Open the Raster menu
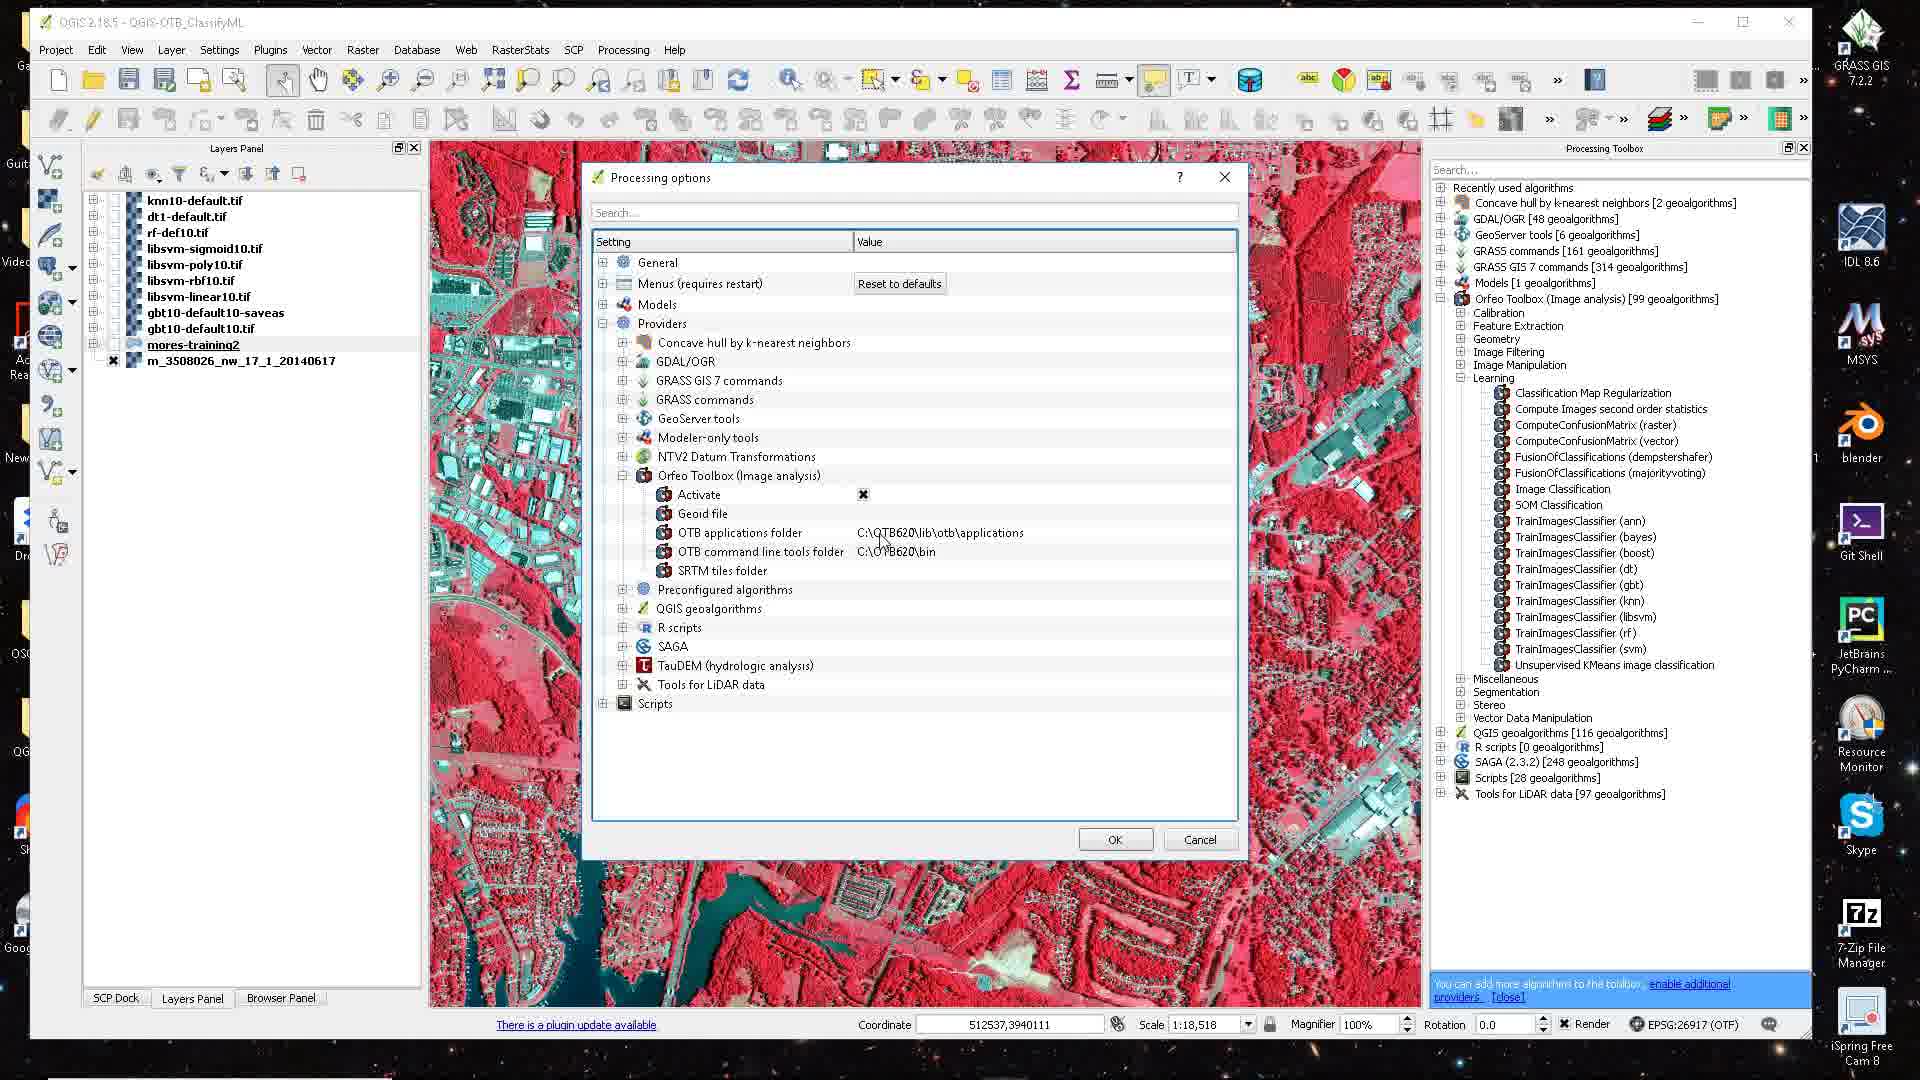1920x1080 pixels. tap(362, 49)
